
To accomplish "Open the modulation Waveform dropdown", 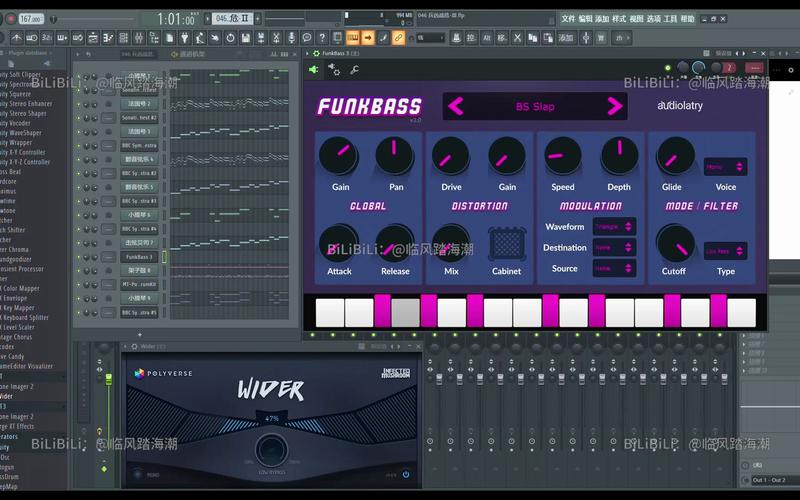I will pyautogui.click(x=614, y=227).
